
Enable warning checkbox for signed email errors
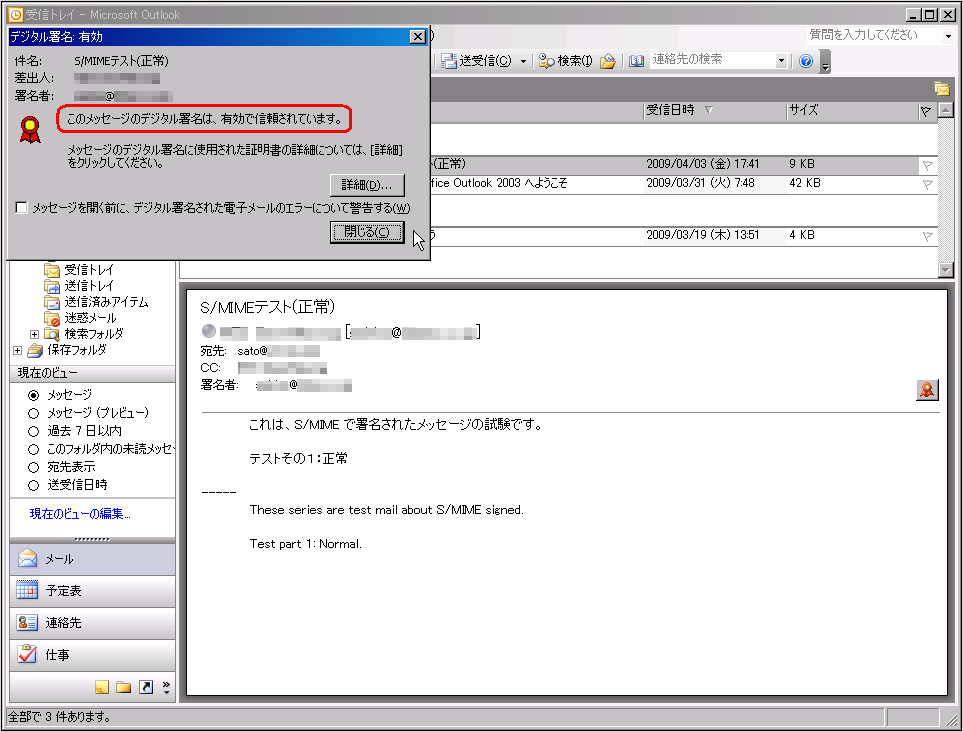coord(21,208)
